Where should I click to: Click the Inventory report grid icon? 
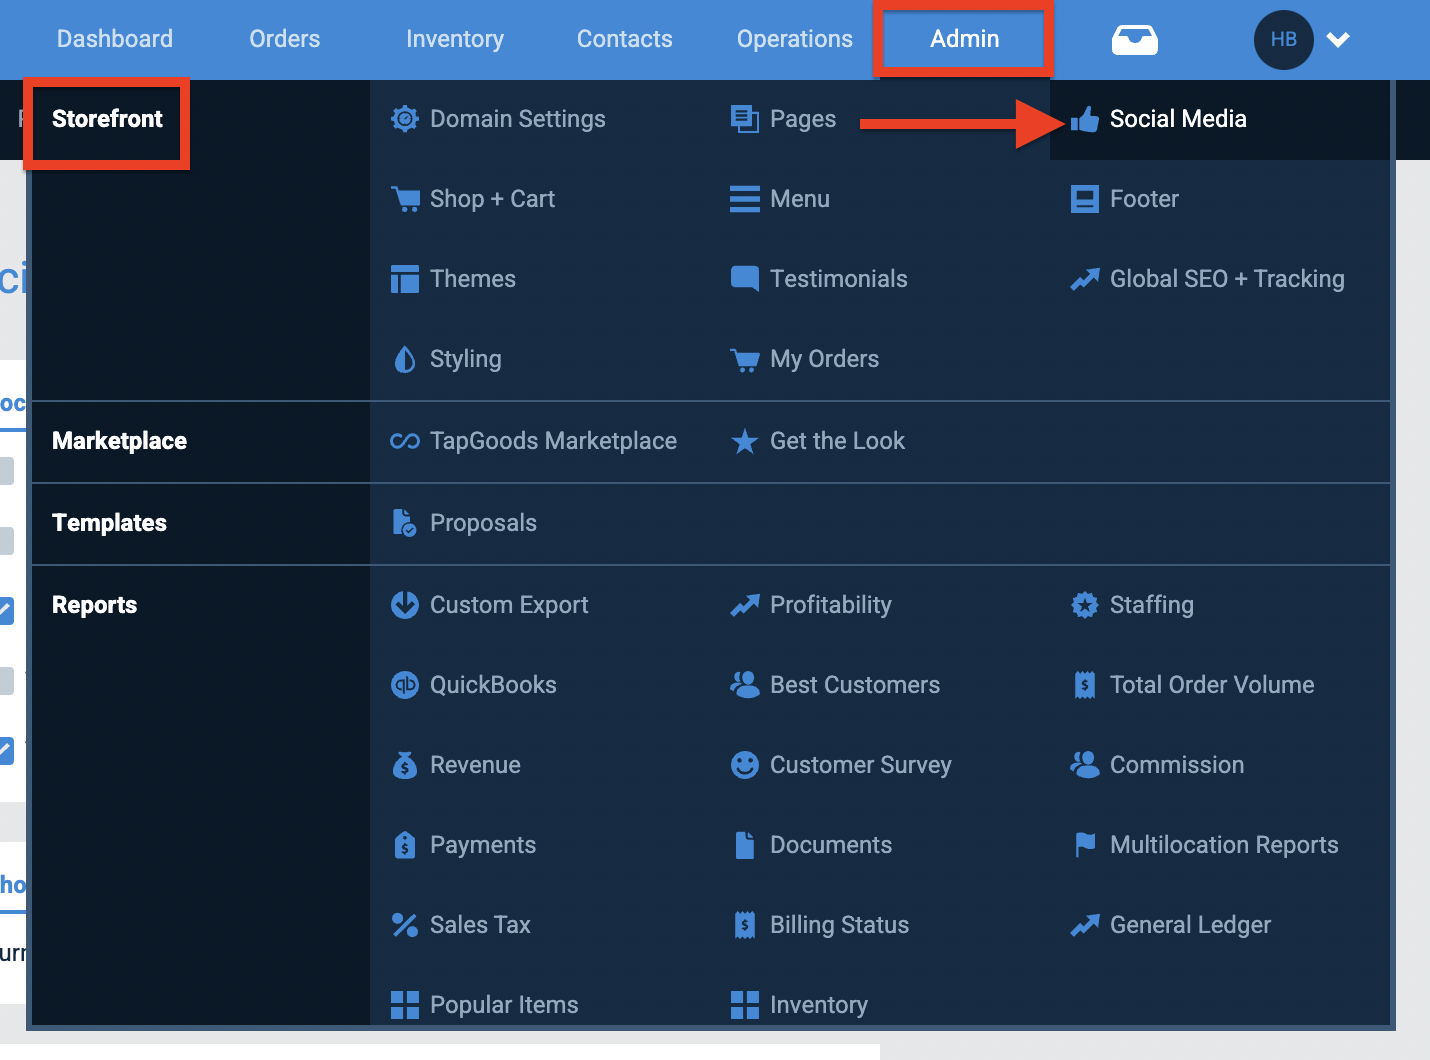pos(744,1005)
